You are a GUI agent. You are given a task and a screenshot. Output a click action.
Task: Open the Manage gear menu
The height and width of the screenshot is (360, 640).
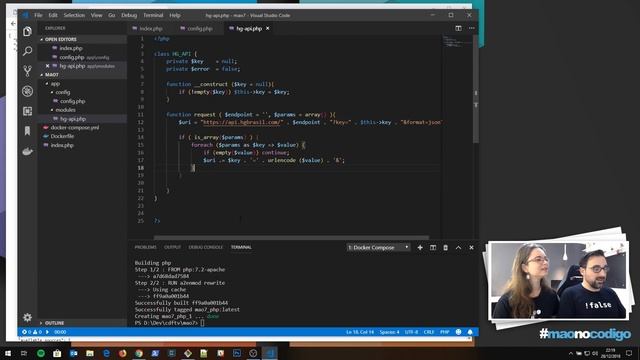click(27, 317)
